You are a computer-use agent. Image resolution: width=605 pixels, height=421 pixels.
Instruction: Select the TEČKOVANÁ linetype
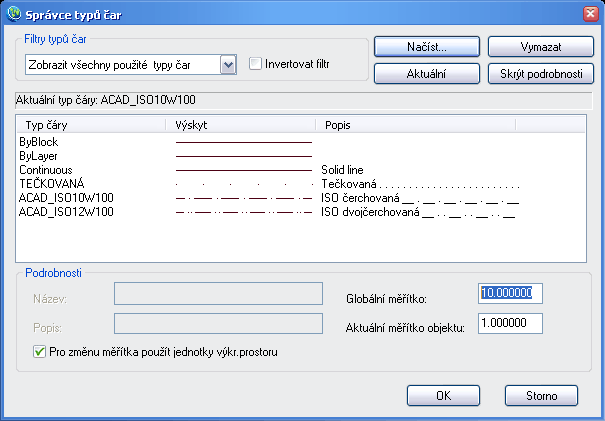click(51, 184)
